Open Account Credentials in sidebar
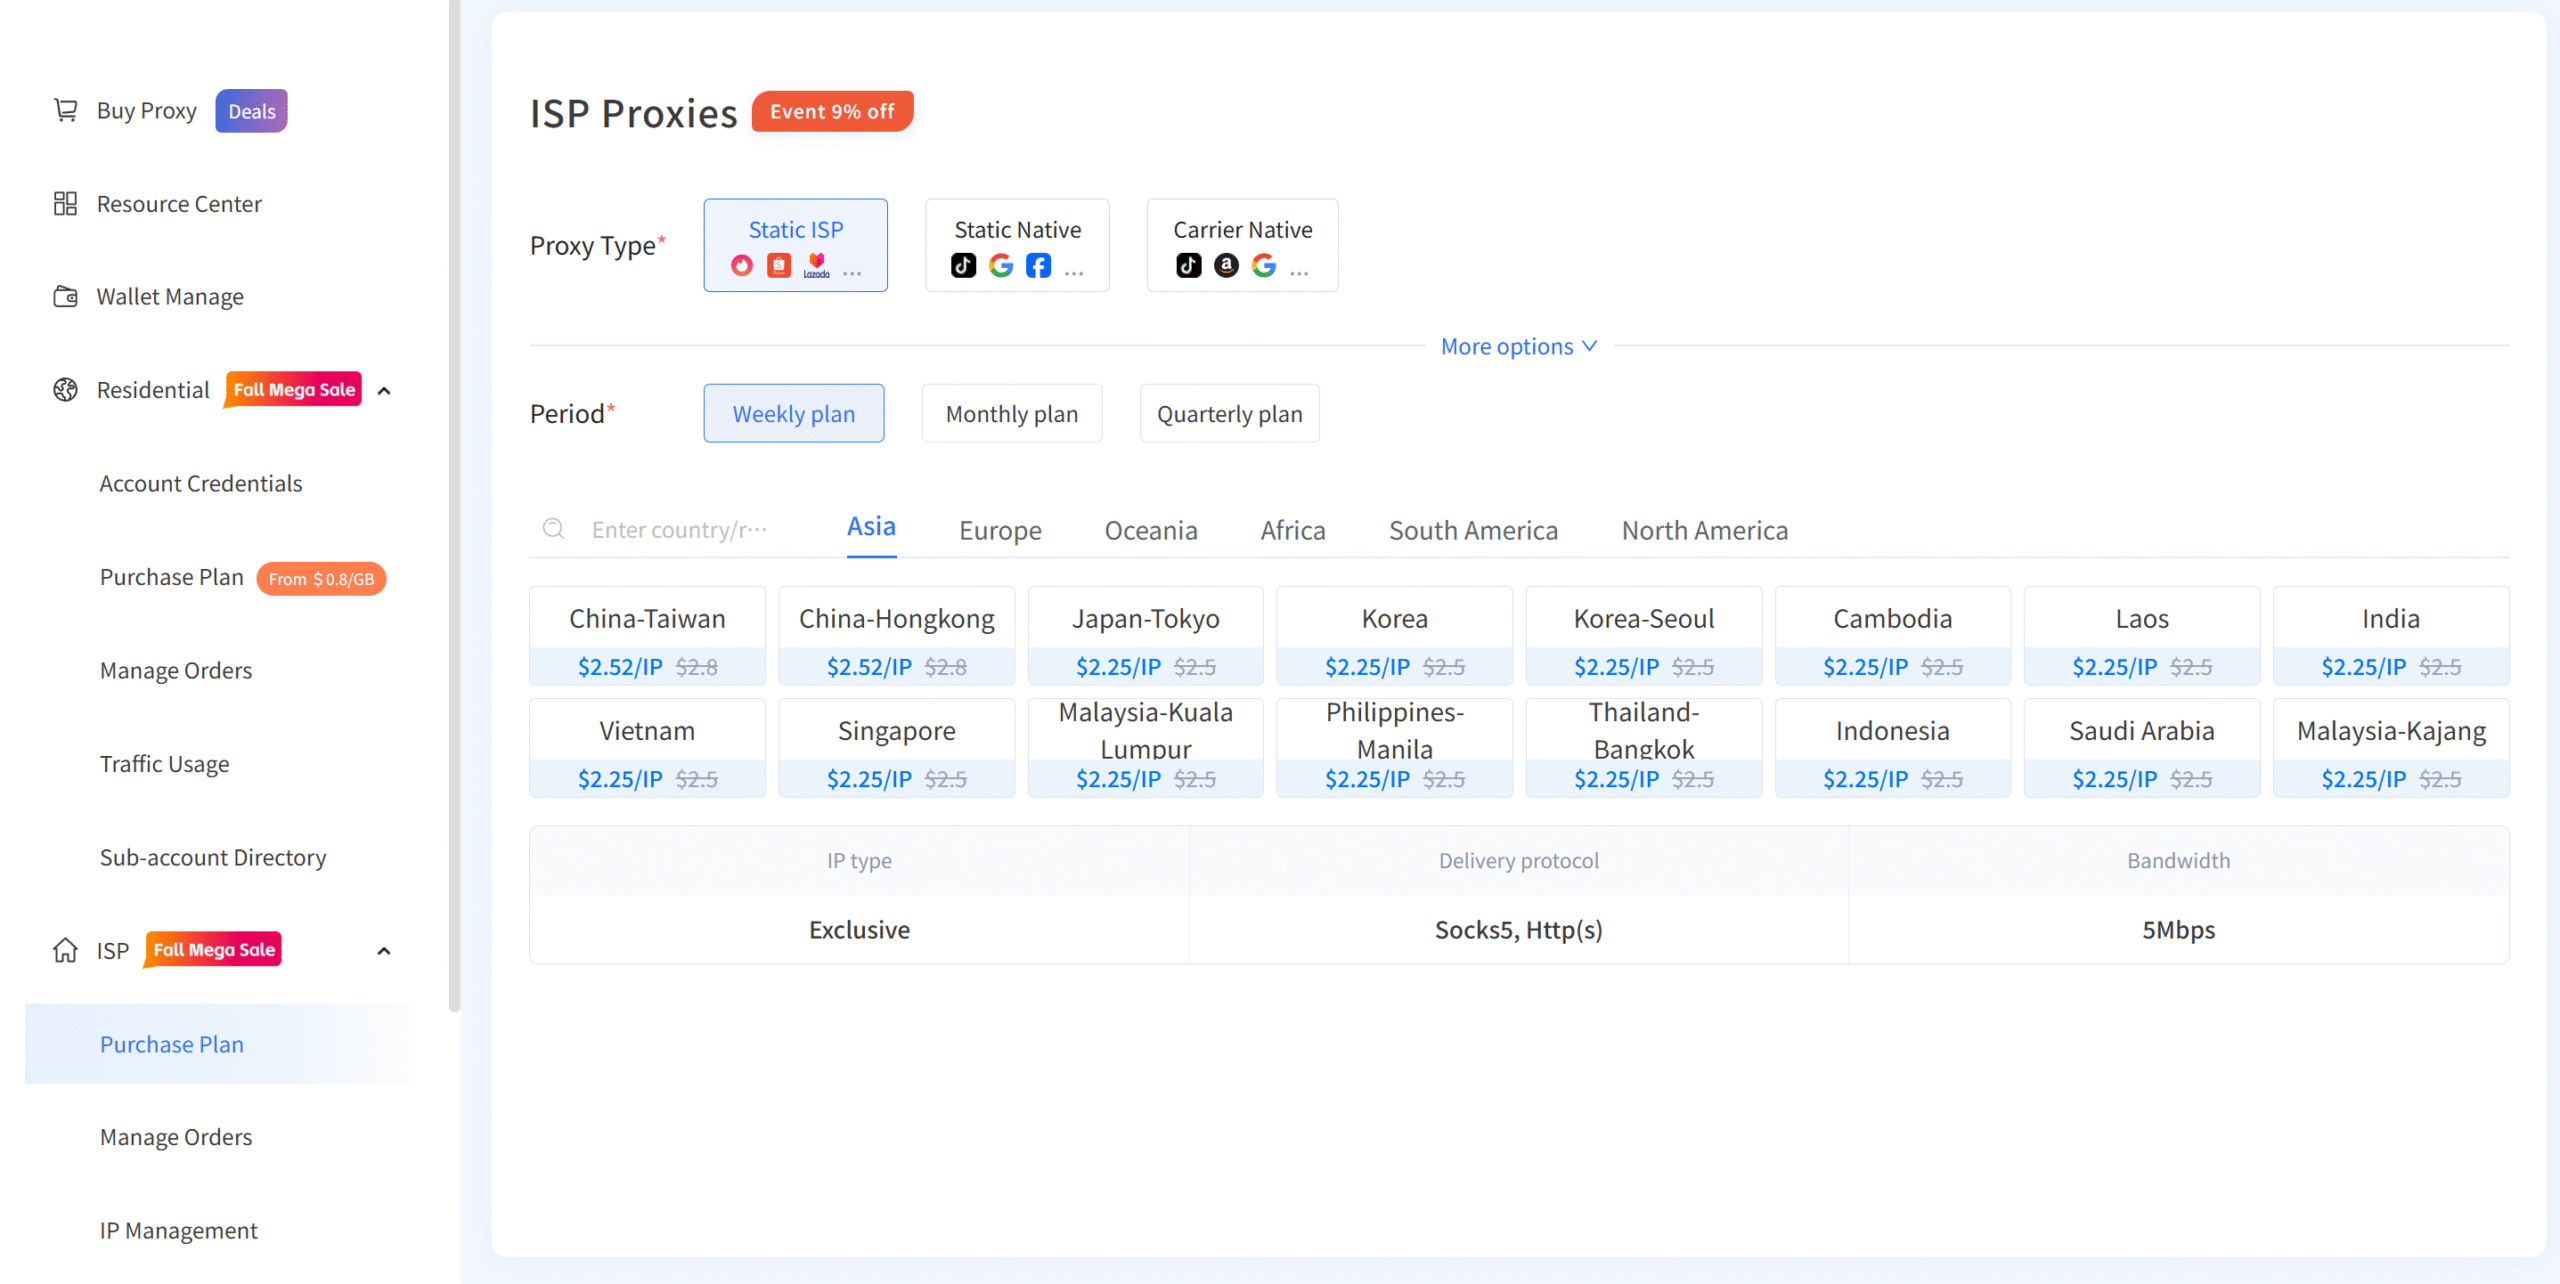Viewport: 2560px width, 1284px height. [x=201, y=484]
